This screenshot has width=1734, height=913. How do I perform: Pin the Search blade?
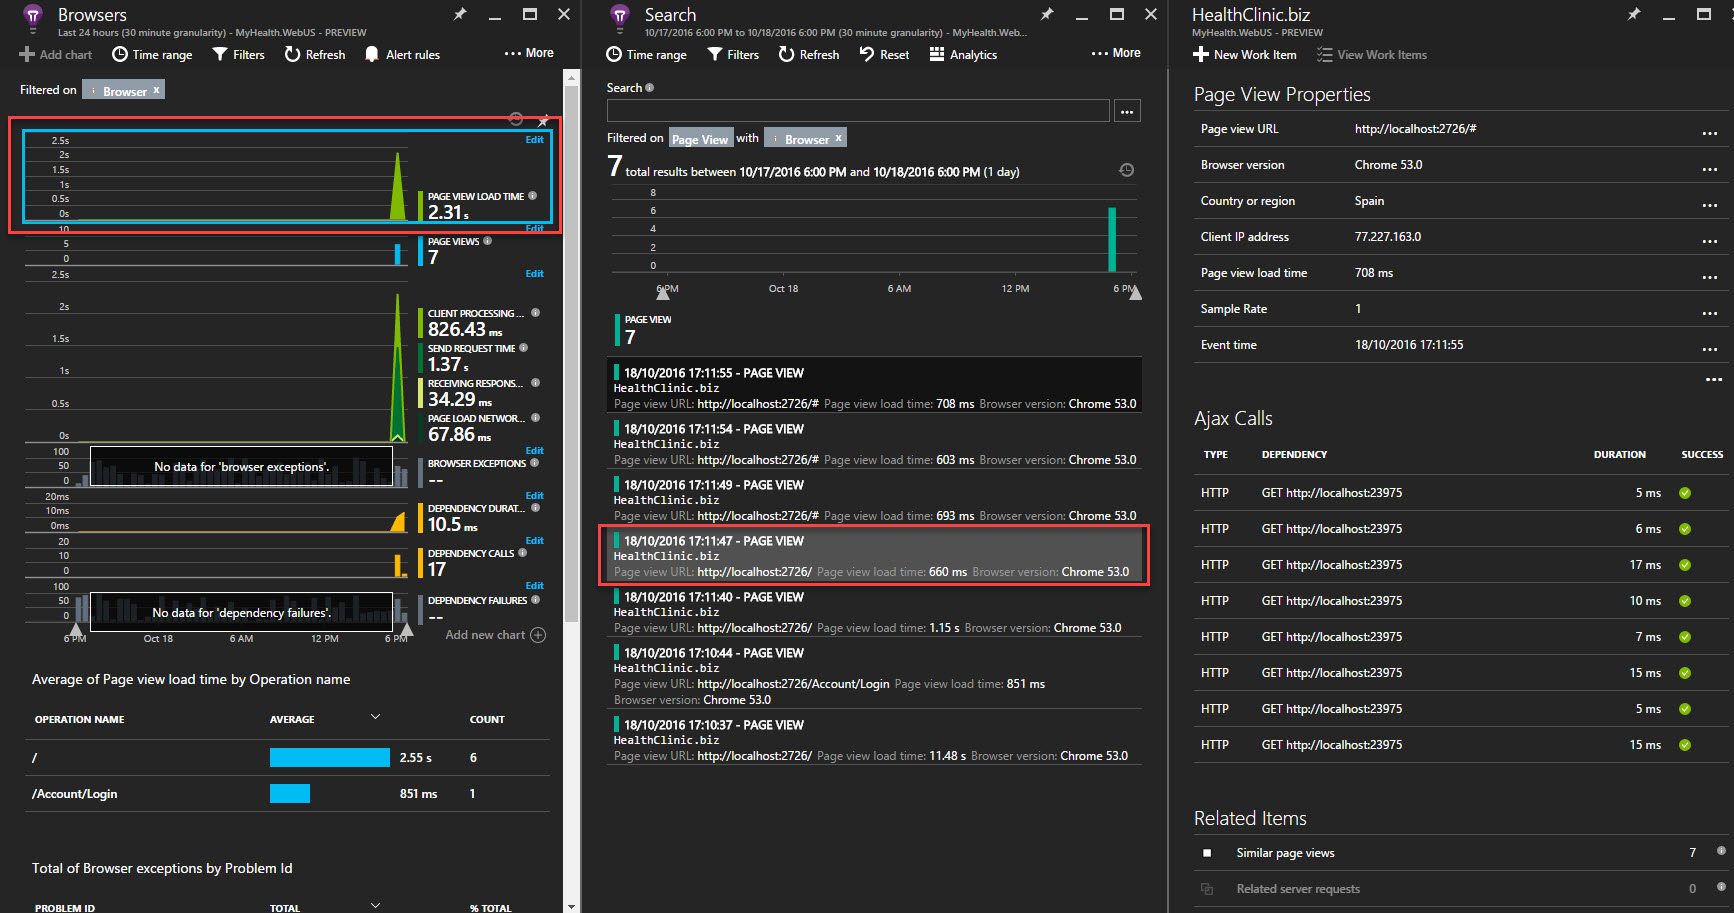tap(1047, 14)
